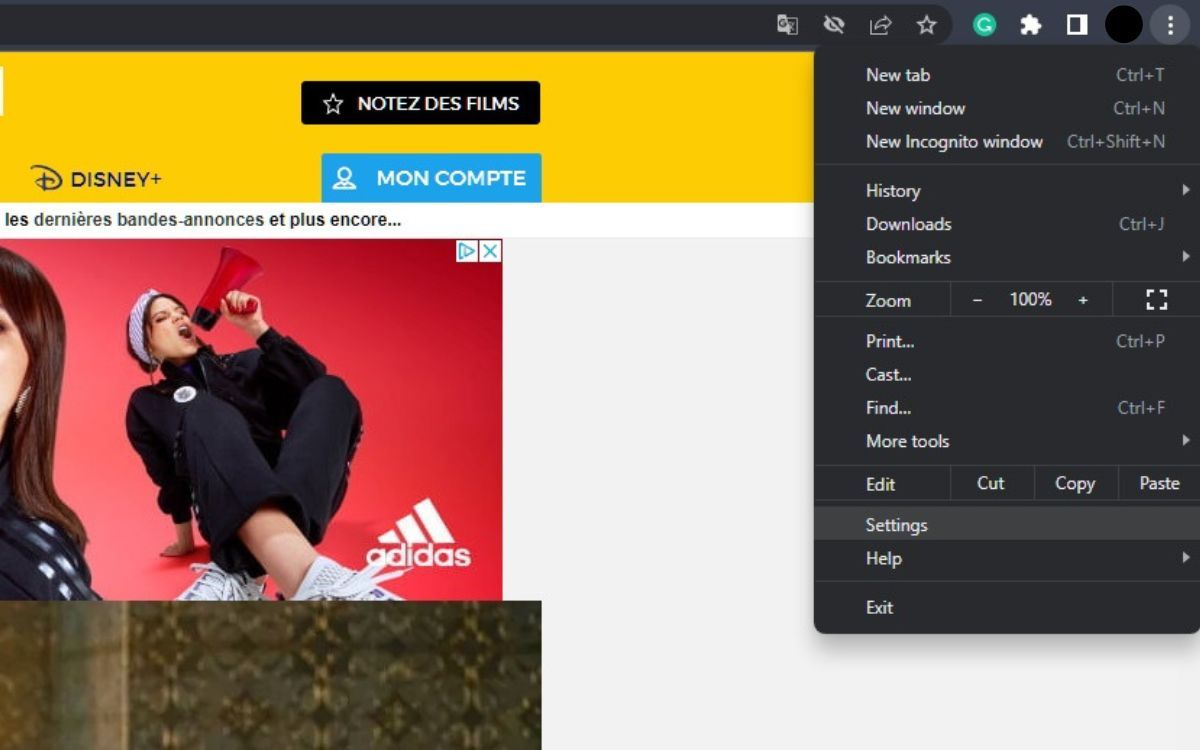
Task: Click the crossed-out eye icon in address bar
Action: tap(834, 25)
